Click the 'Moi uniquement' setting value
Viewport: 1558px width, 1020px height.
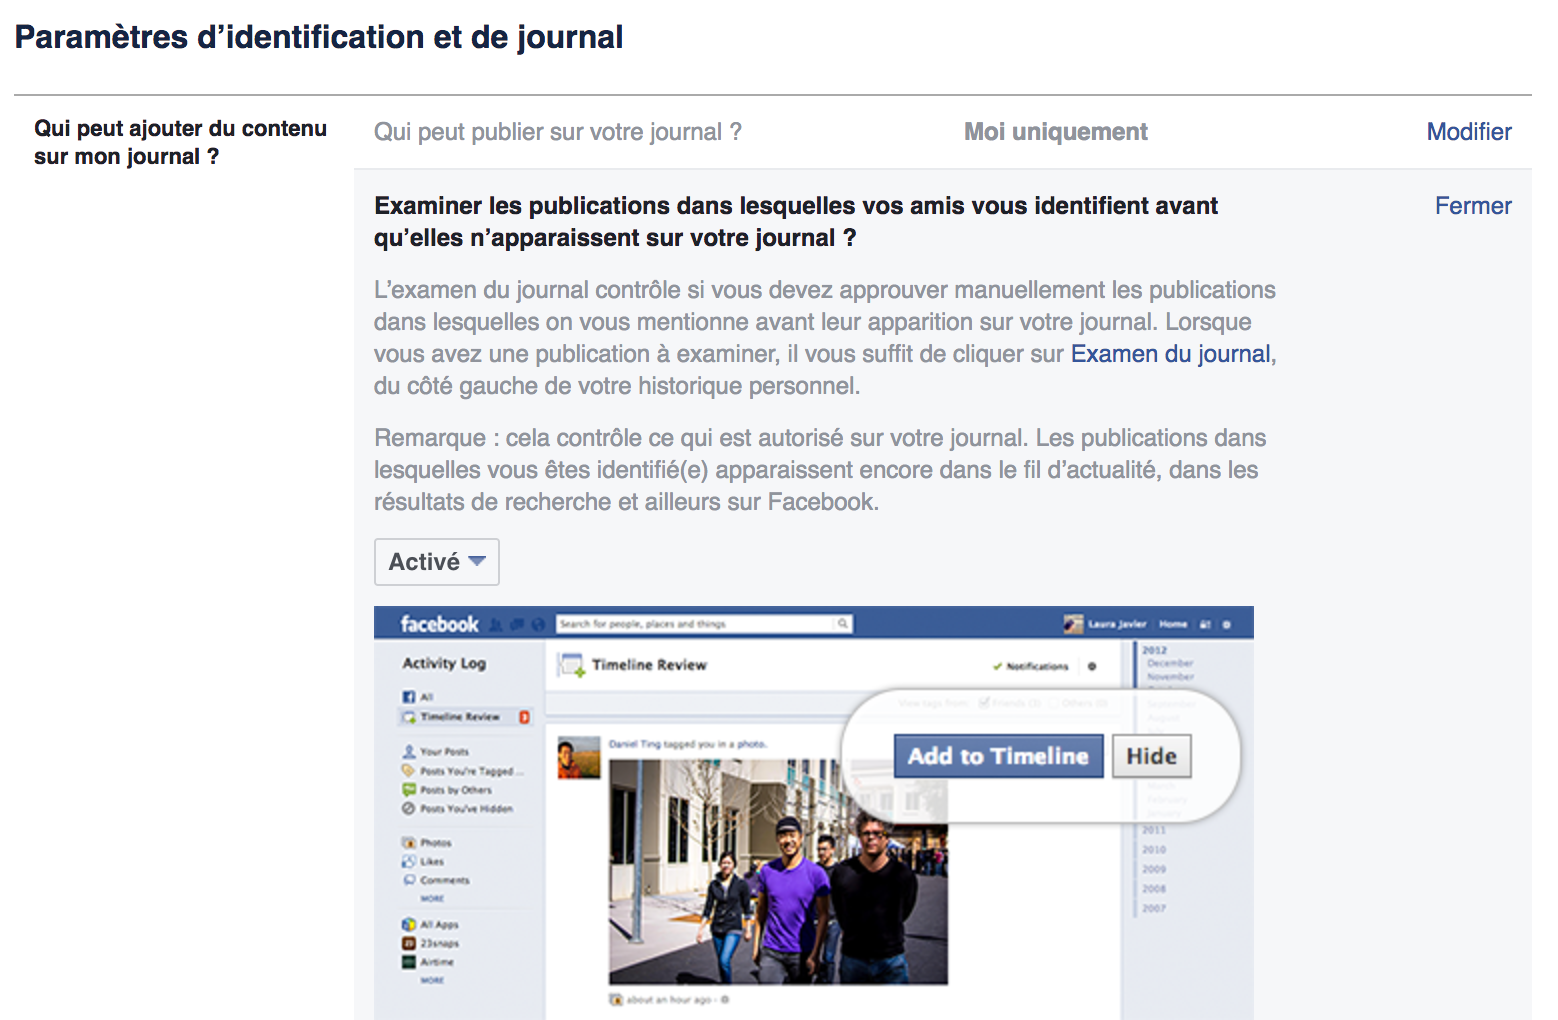pos(1055,132)
